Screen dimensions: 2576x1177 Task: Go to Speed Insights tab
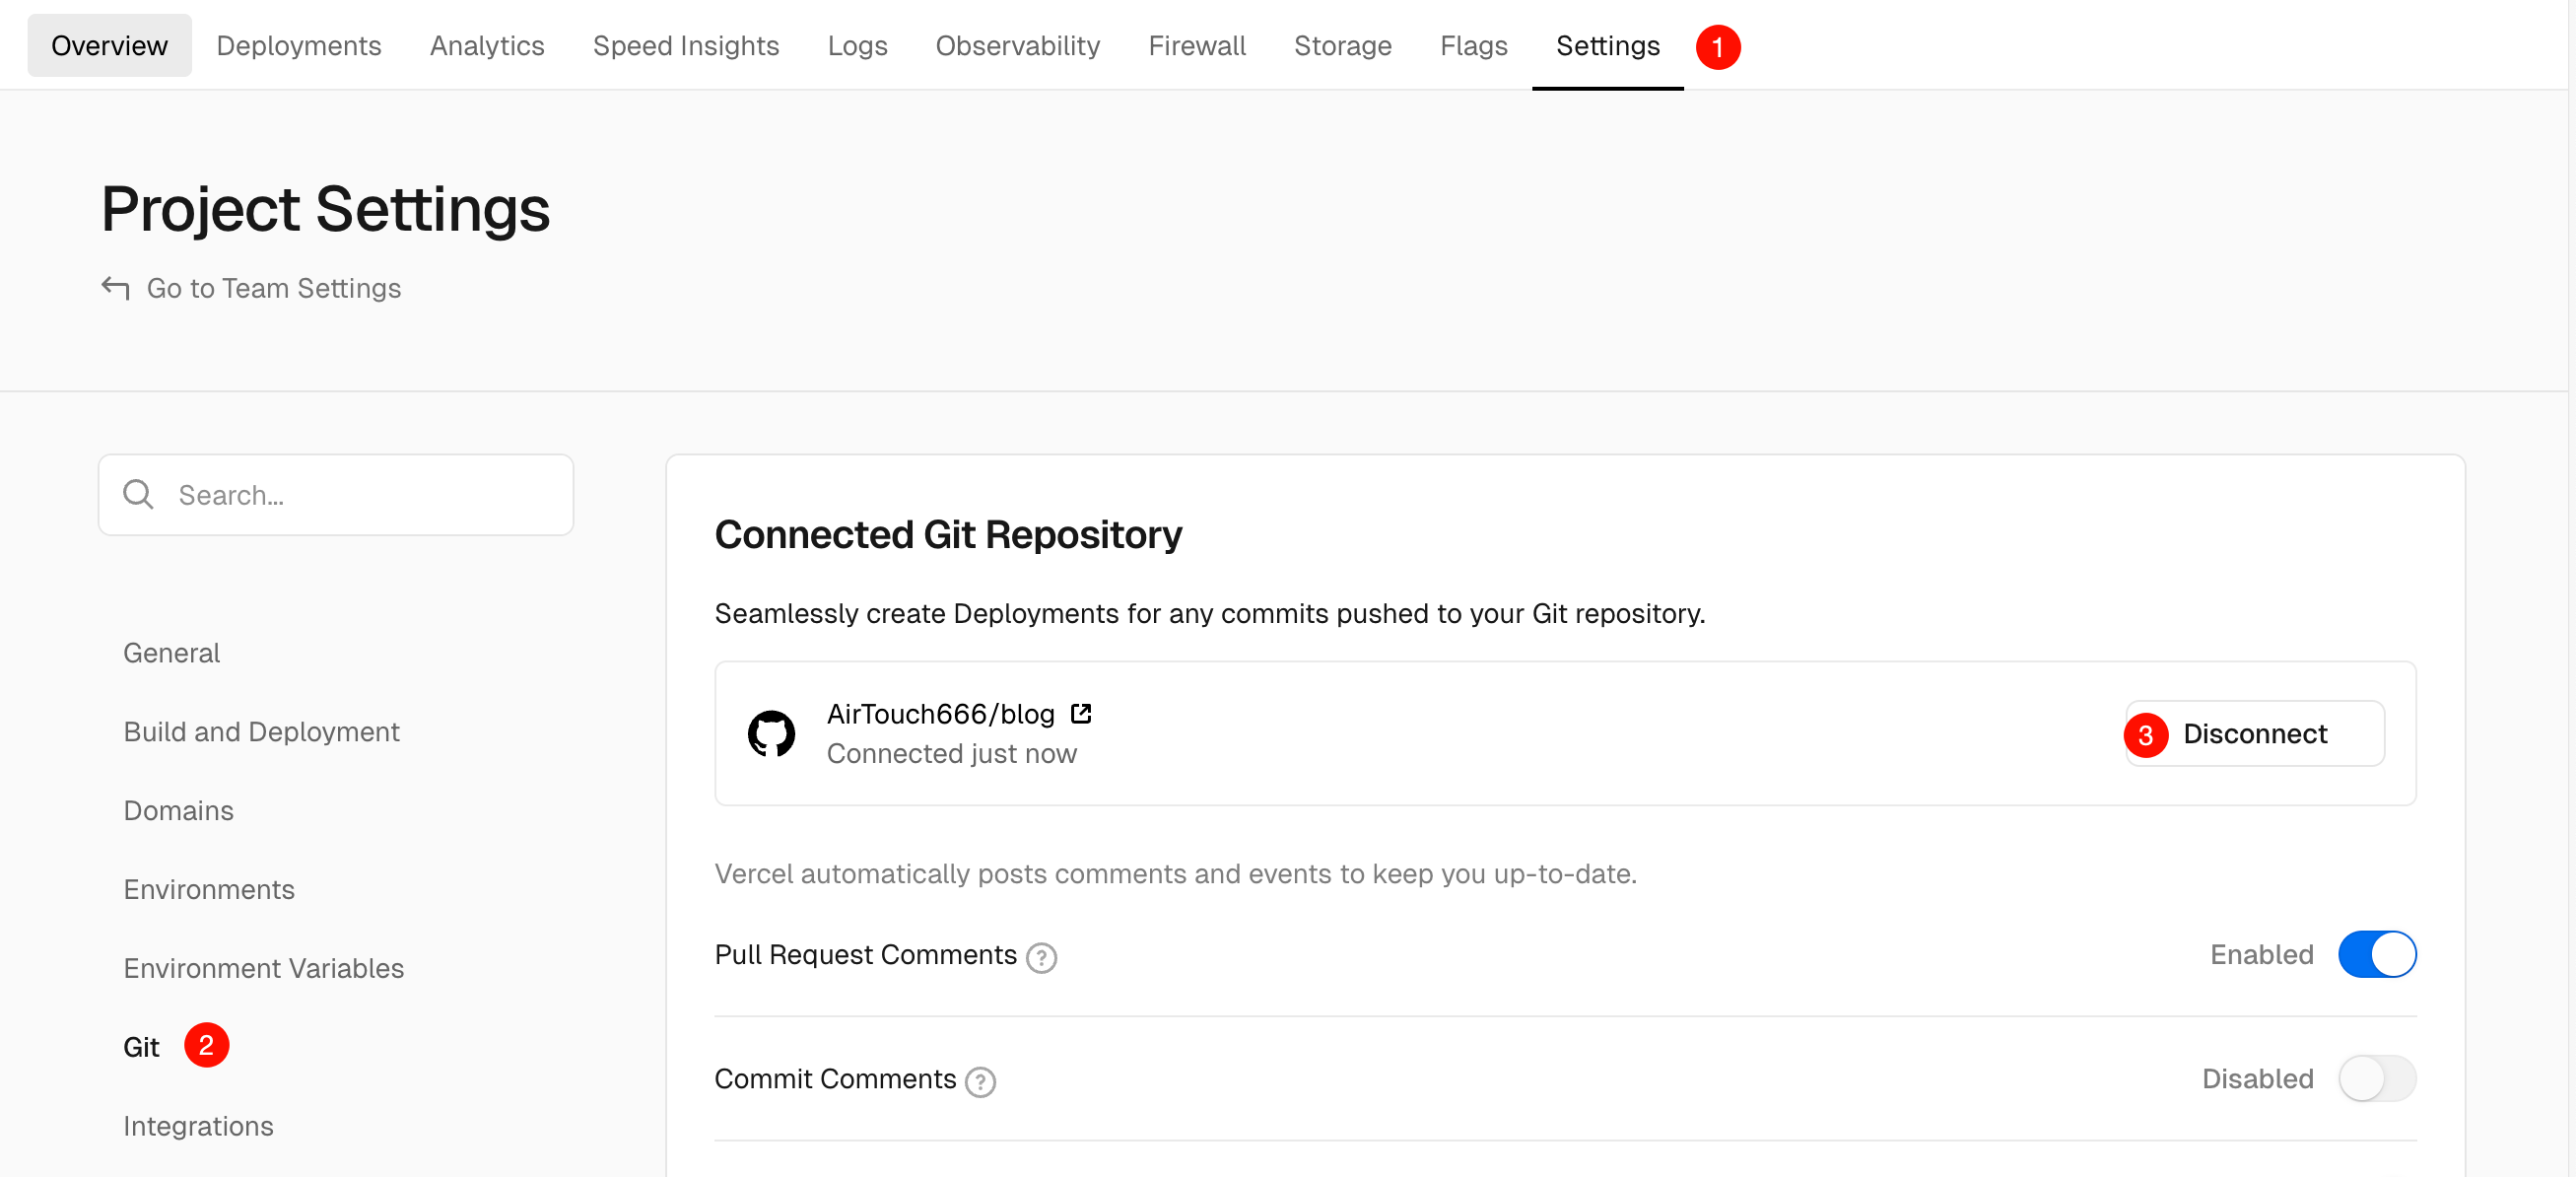[x=685, y=46]
